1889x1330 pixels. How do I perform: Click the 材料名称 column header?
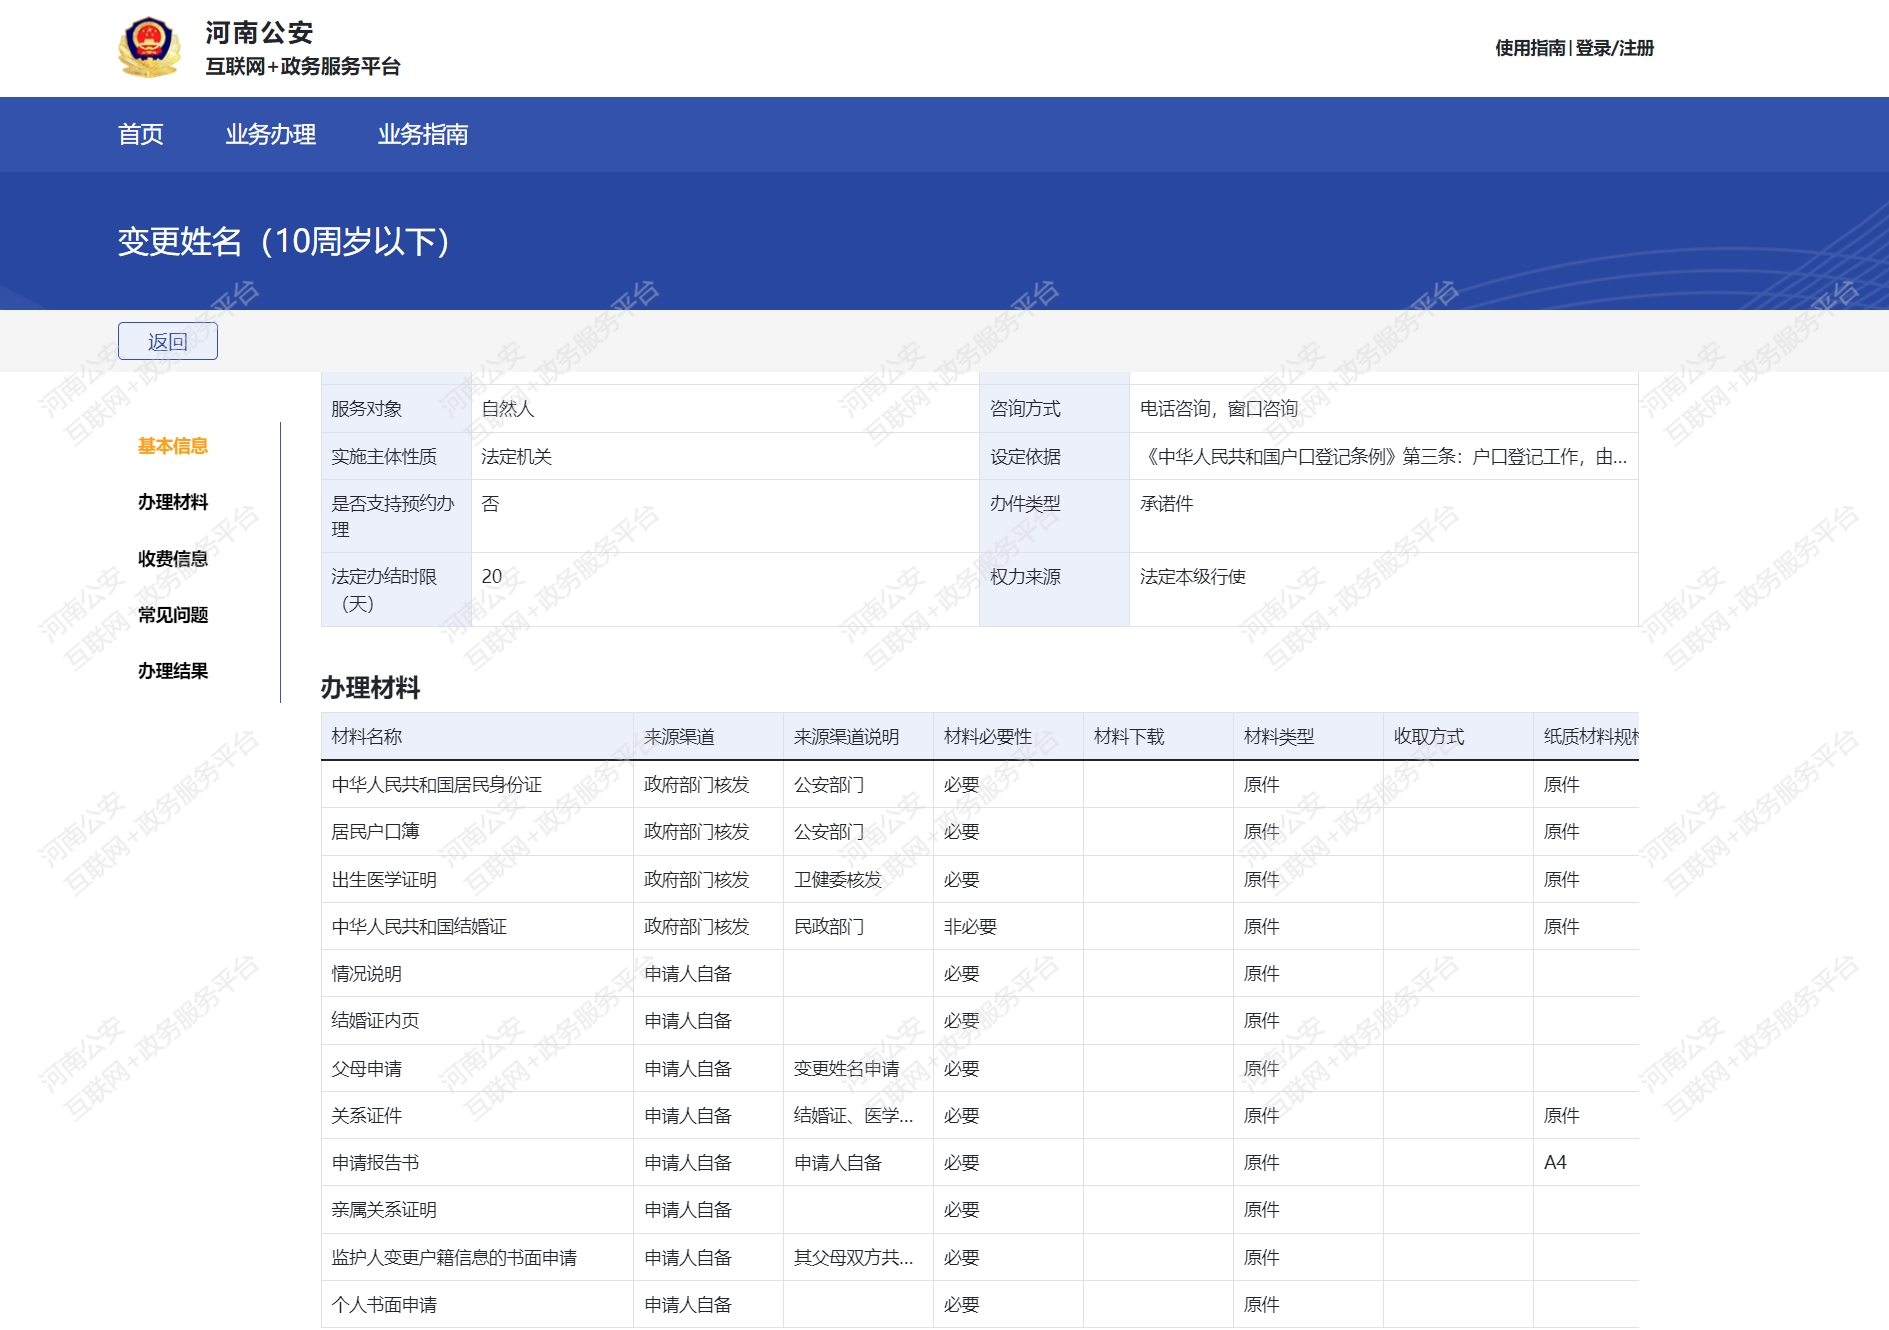tap(367, 737)
